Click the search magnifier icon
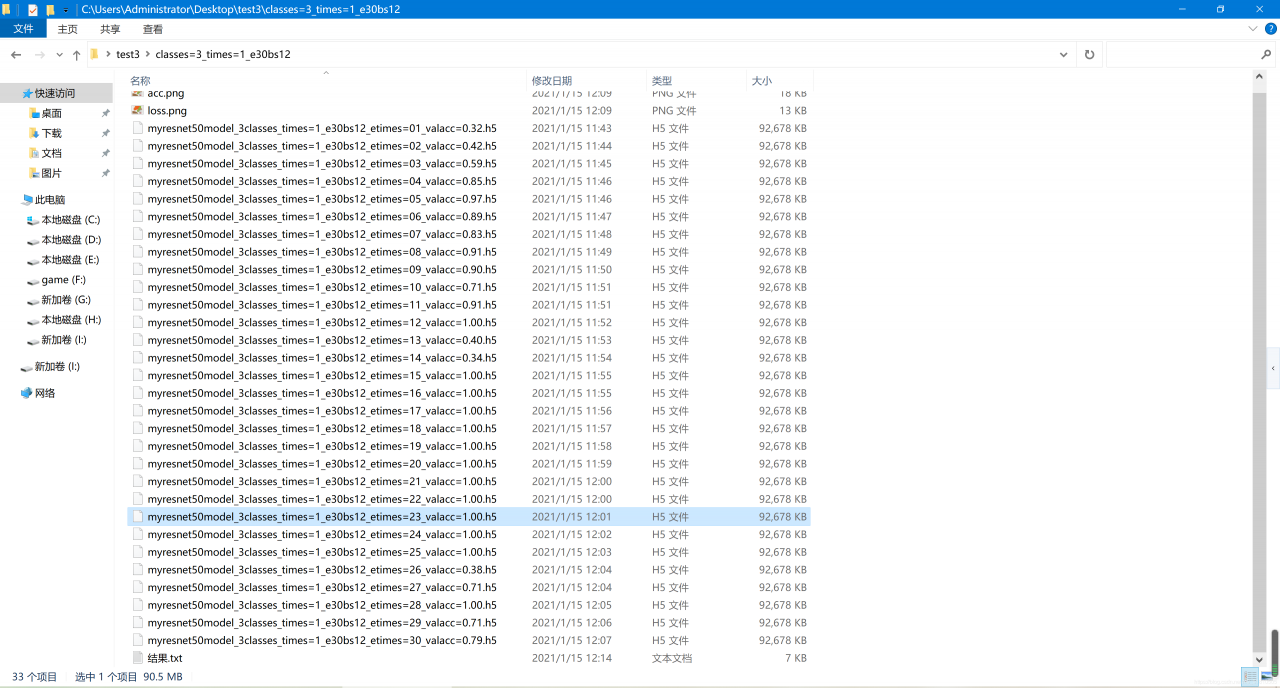The image size is (1280, 688). pos(1266,55)
